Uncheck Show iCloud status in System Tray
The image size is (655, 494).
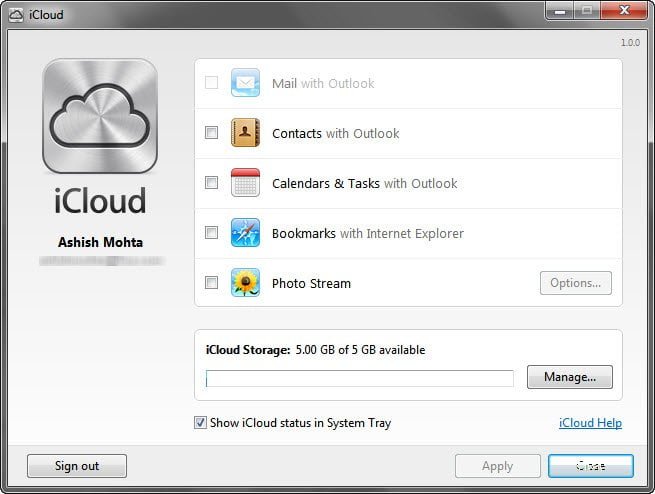click(200, 423)
